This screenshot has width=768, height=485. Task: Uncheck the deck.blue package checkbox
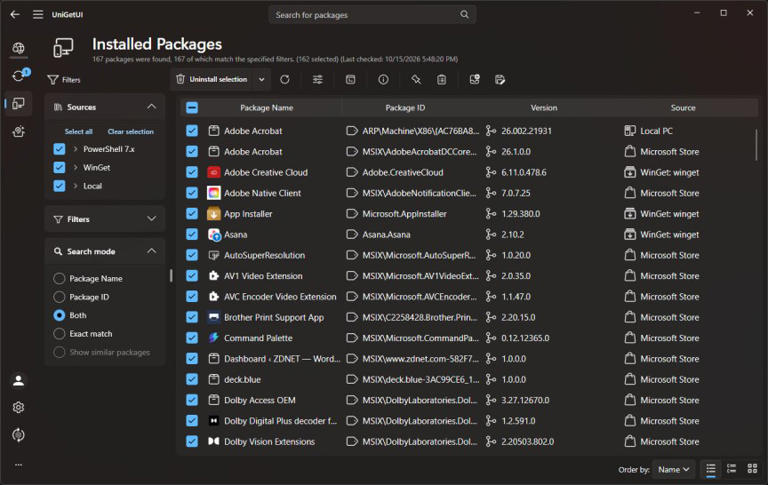point(192,379)
